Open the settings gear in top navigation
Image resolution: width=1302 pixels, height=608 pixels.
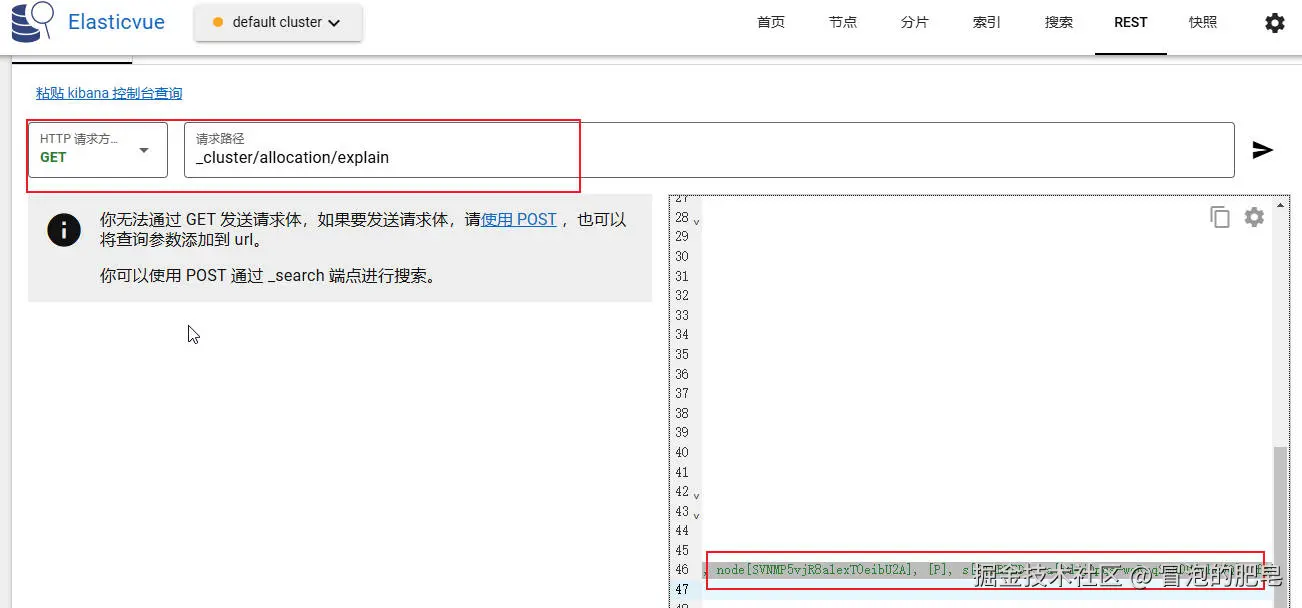coord(1274,22)
